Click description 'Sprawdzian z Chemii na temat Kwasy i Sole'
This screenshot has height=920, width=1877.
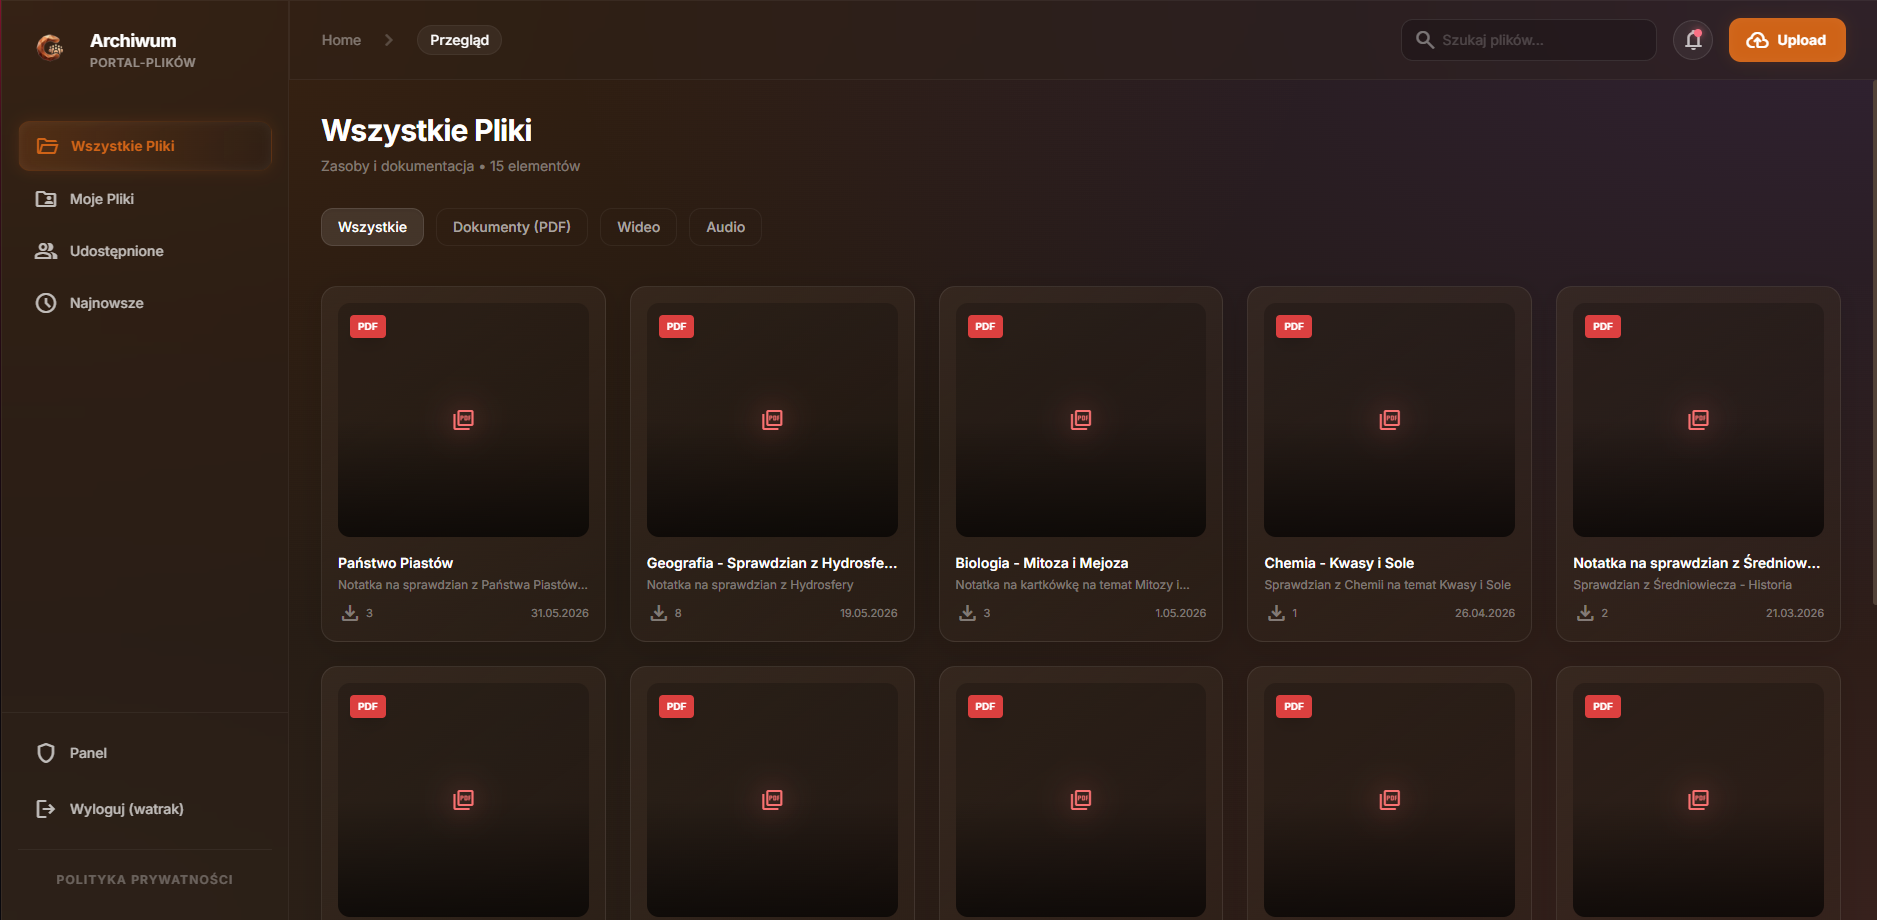pyautogui.click(x=1387, y=585)
